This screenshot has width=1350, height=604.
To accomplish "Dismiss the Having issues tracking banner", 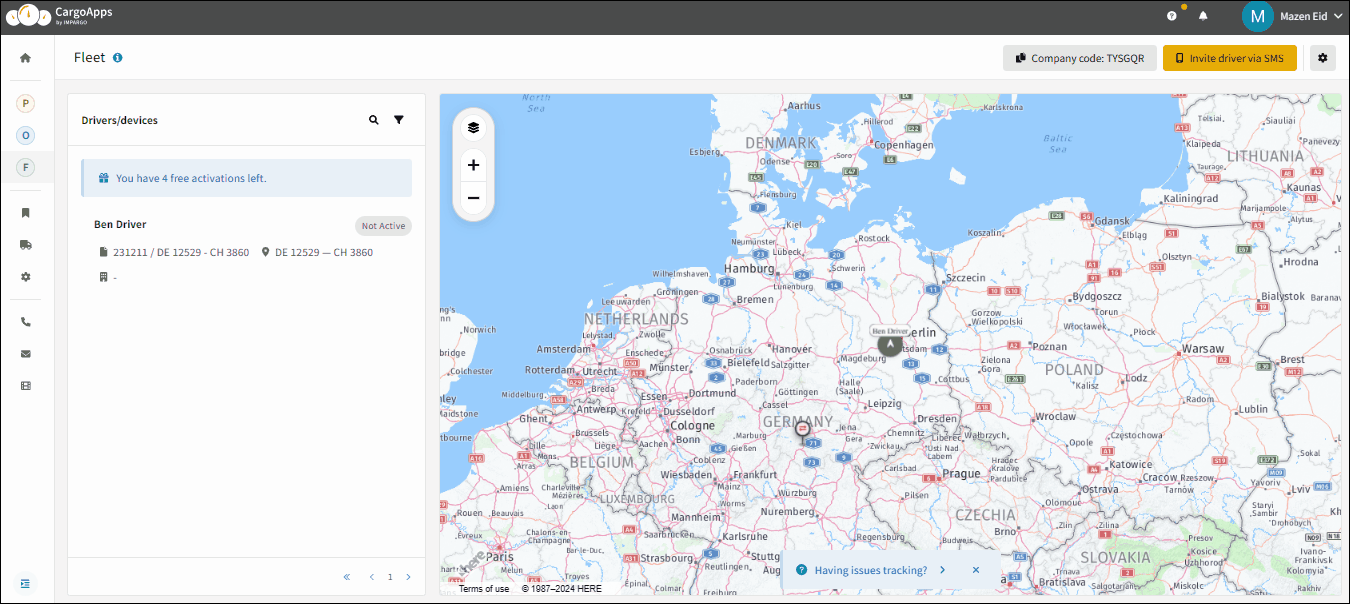I will [976, 570].
